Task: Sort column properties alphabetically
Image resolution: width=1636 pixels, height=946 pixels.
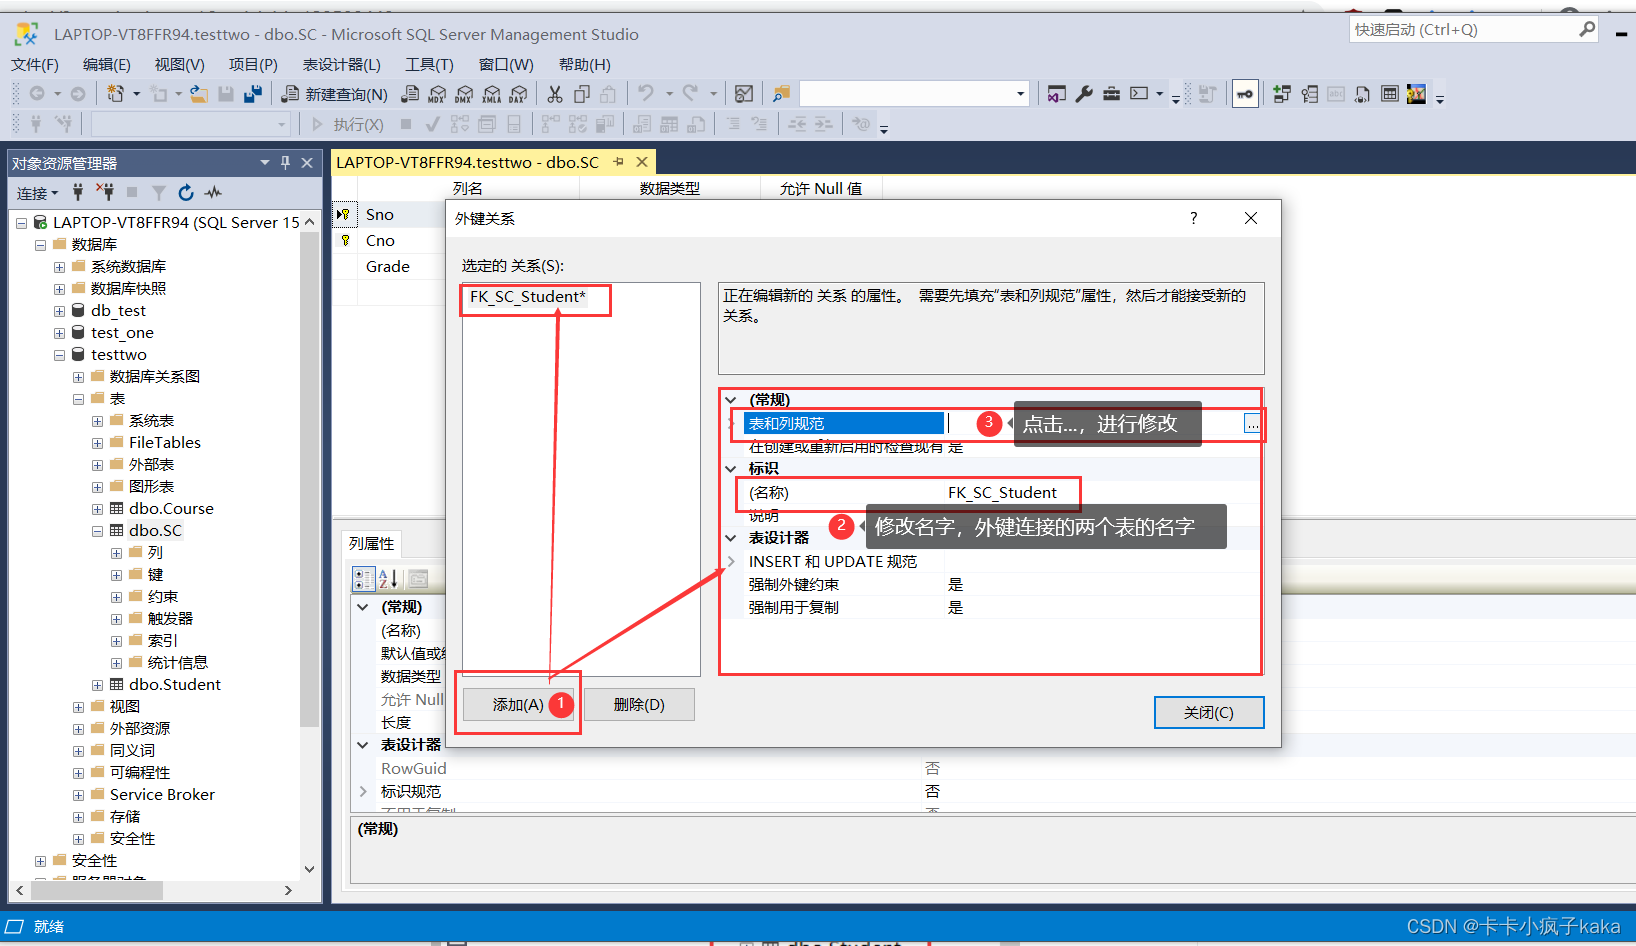Action: 389,578
